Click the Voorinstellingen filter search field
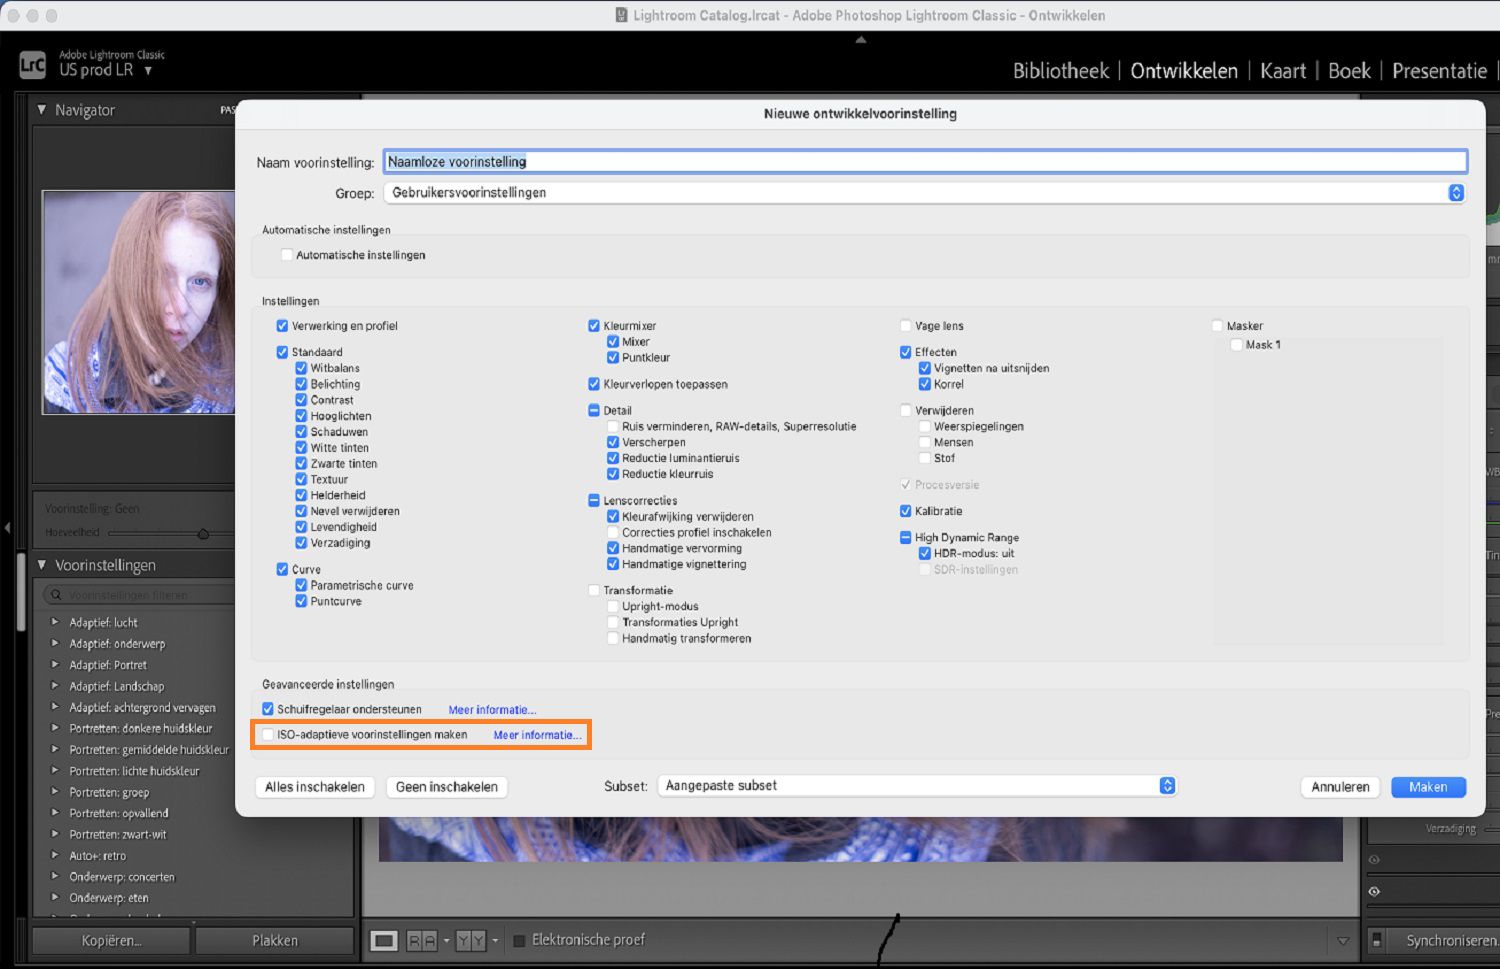 140,595
